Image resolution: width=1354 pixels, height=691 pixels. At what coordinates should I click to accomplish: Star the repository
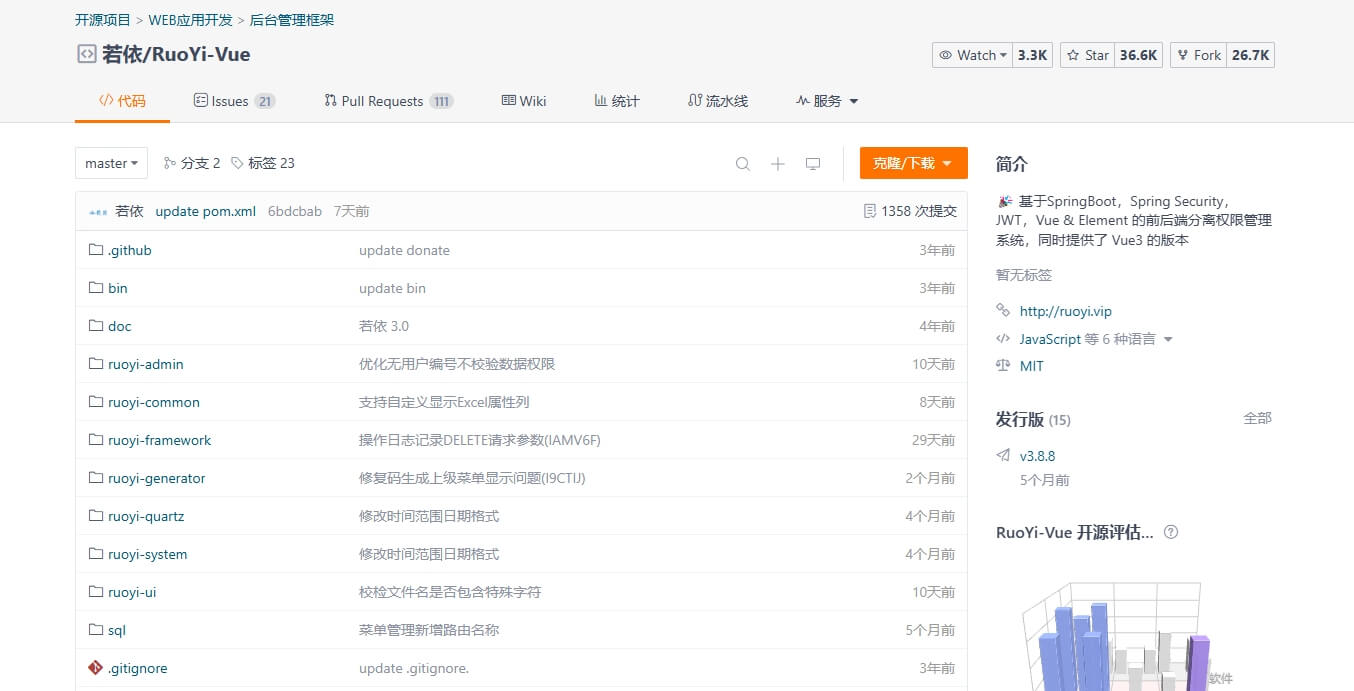coord(1087,55)
